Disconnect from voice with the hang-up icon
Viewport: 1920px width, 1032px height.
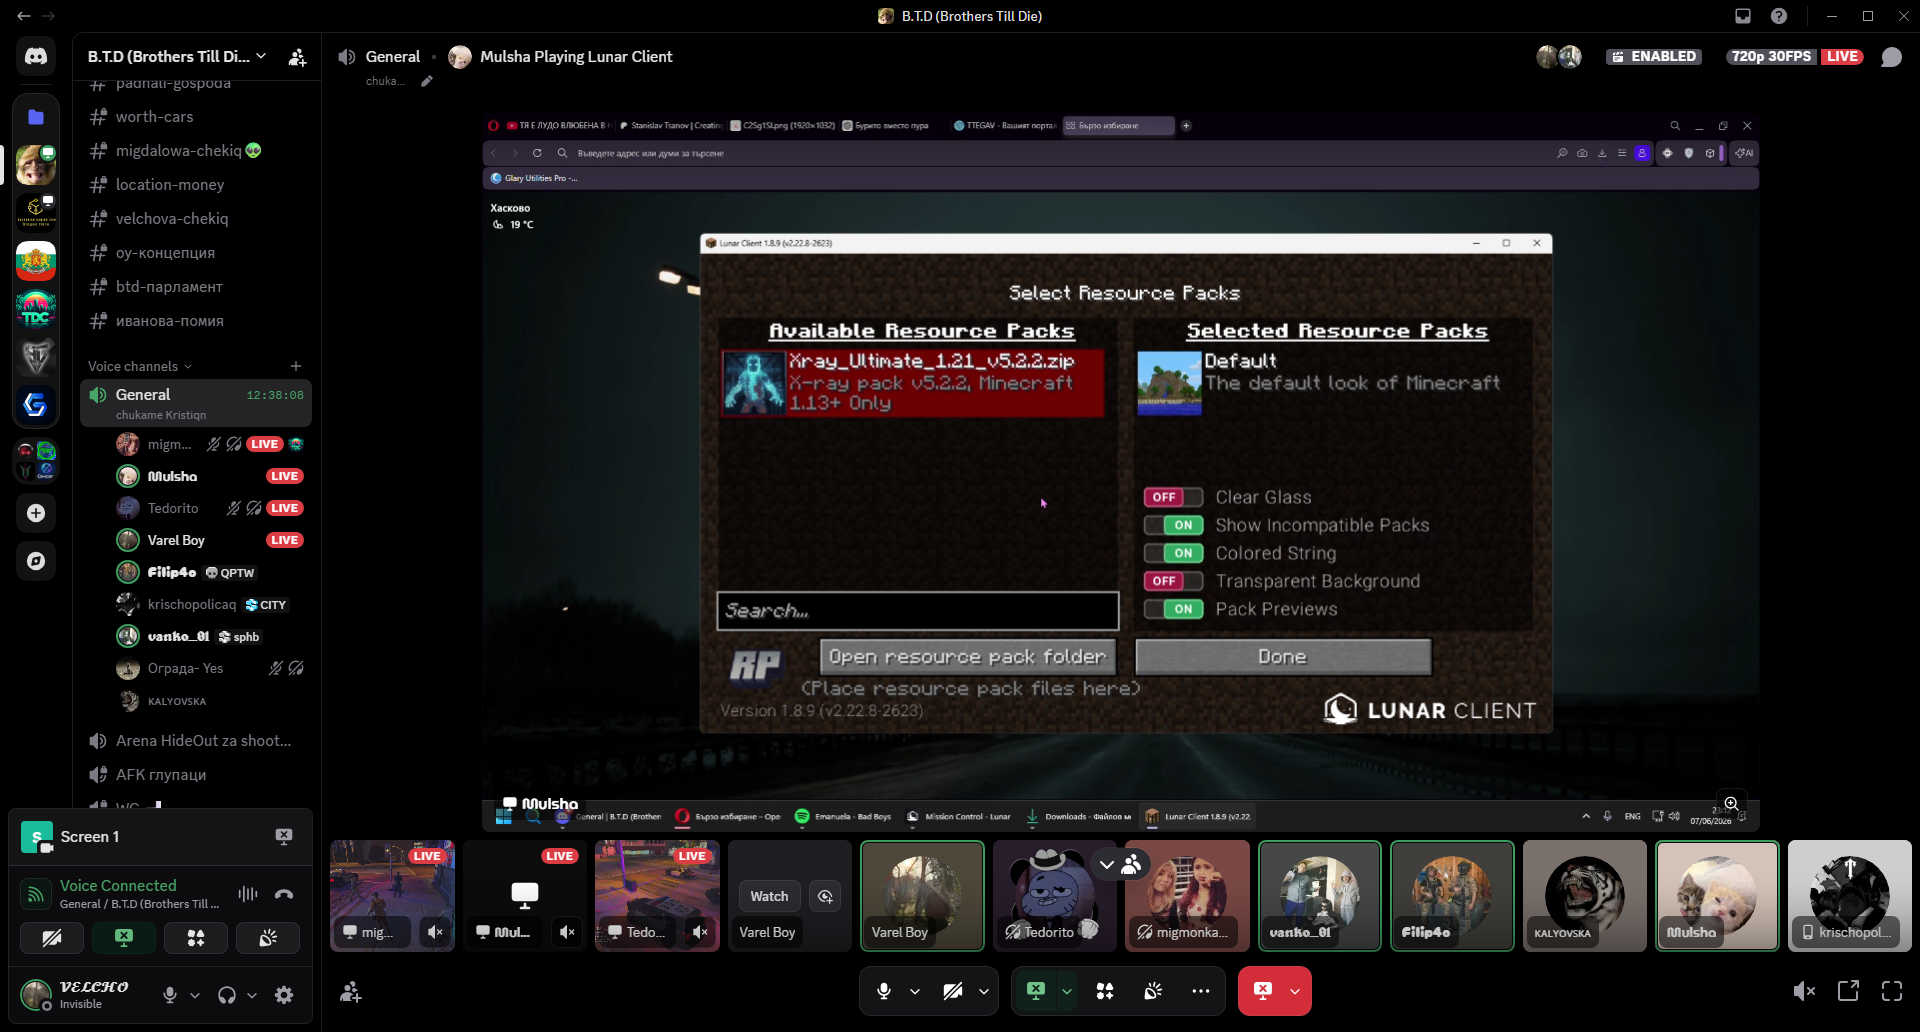pyautogui.click(x=284, y=894)
